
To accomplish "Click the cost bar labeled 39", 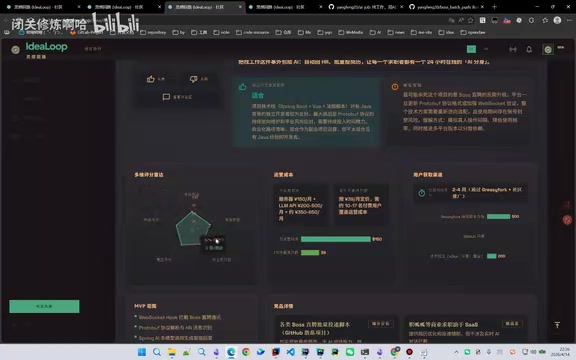I will [310, 252].
